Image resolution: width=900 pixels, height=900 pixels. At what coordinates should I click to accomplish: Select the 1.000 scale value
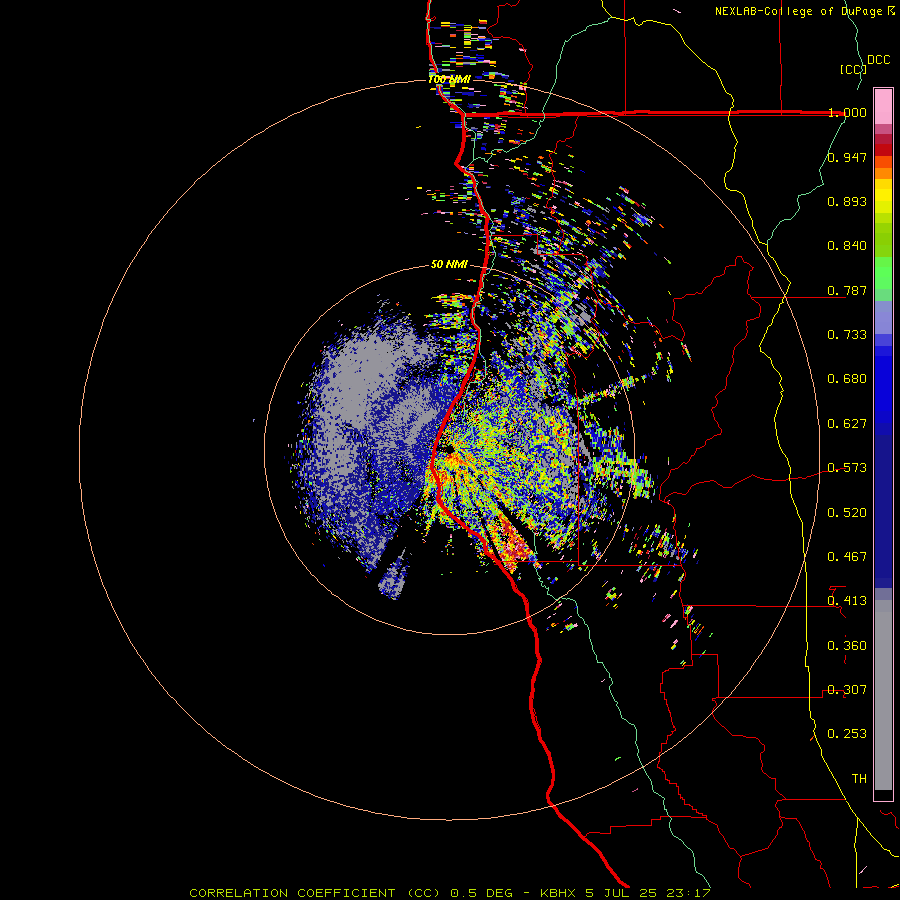847,112
